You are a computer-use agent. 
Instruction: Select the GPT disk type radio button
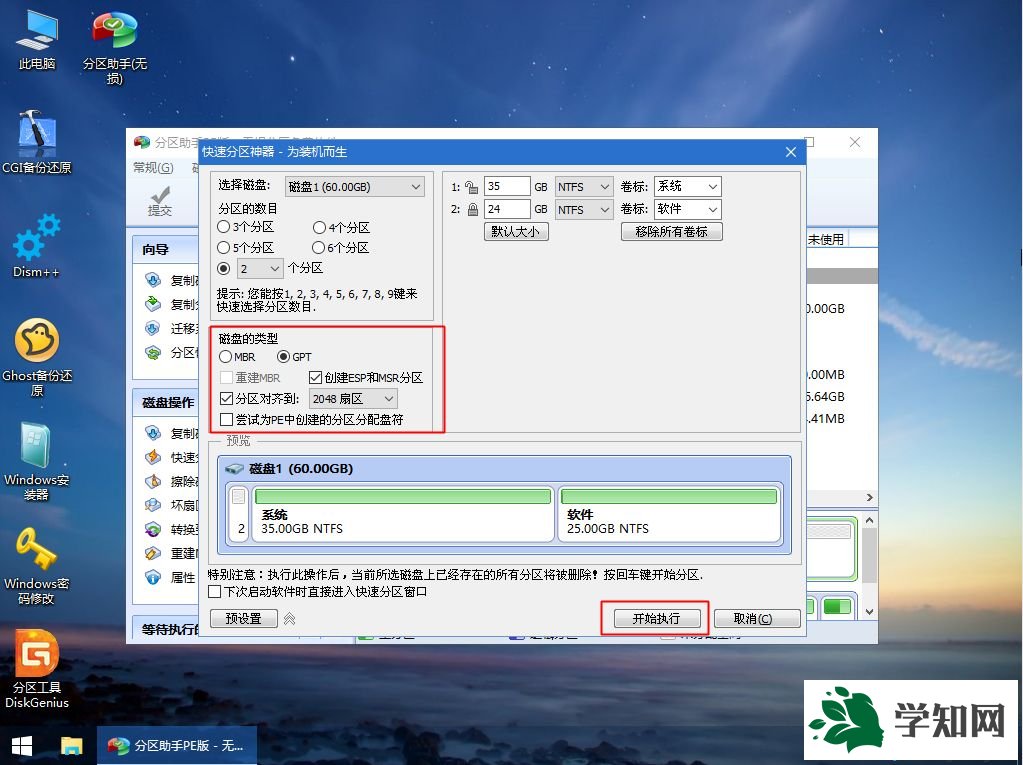click(283, 357)
